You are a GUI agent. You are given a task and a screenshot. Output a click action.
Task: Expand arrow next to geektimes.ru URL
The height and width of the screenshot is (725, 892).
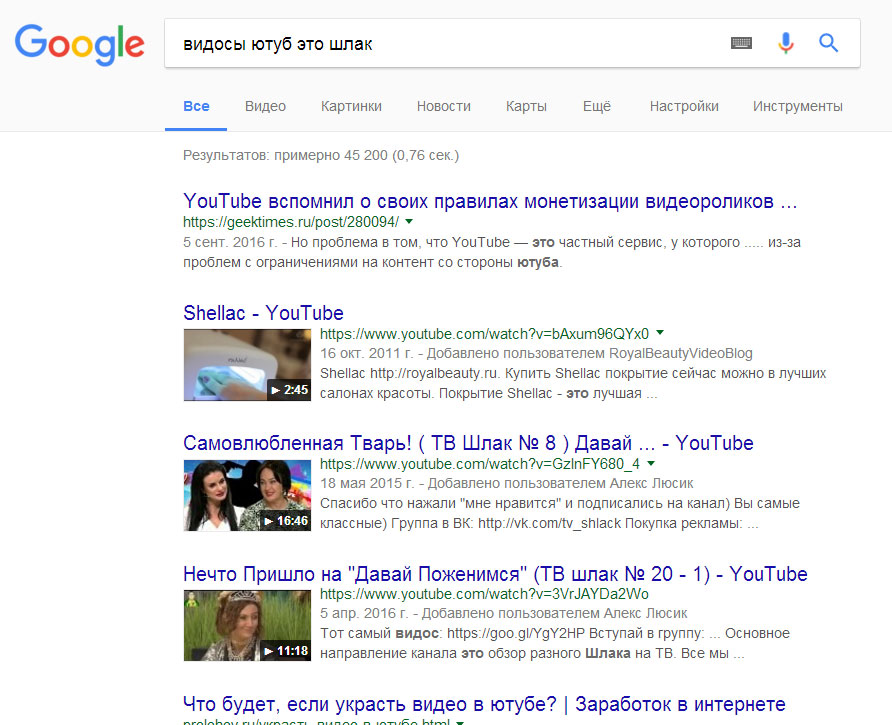tap(409, 221)
